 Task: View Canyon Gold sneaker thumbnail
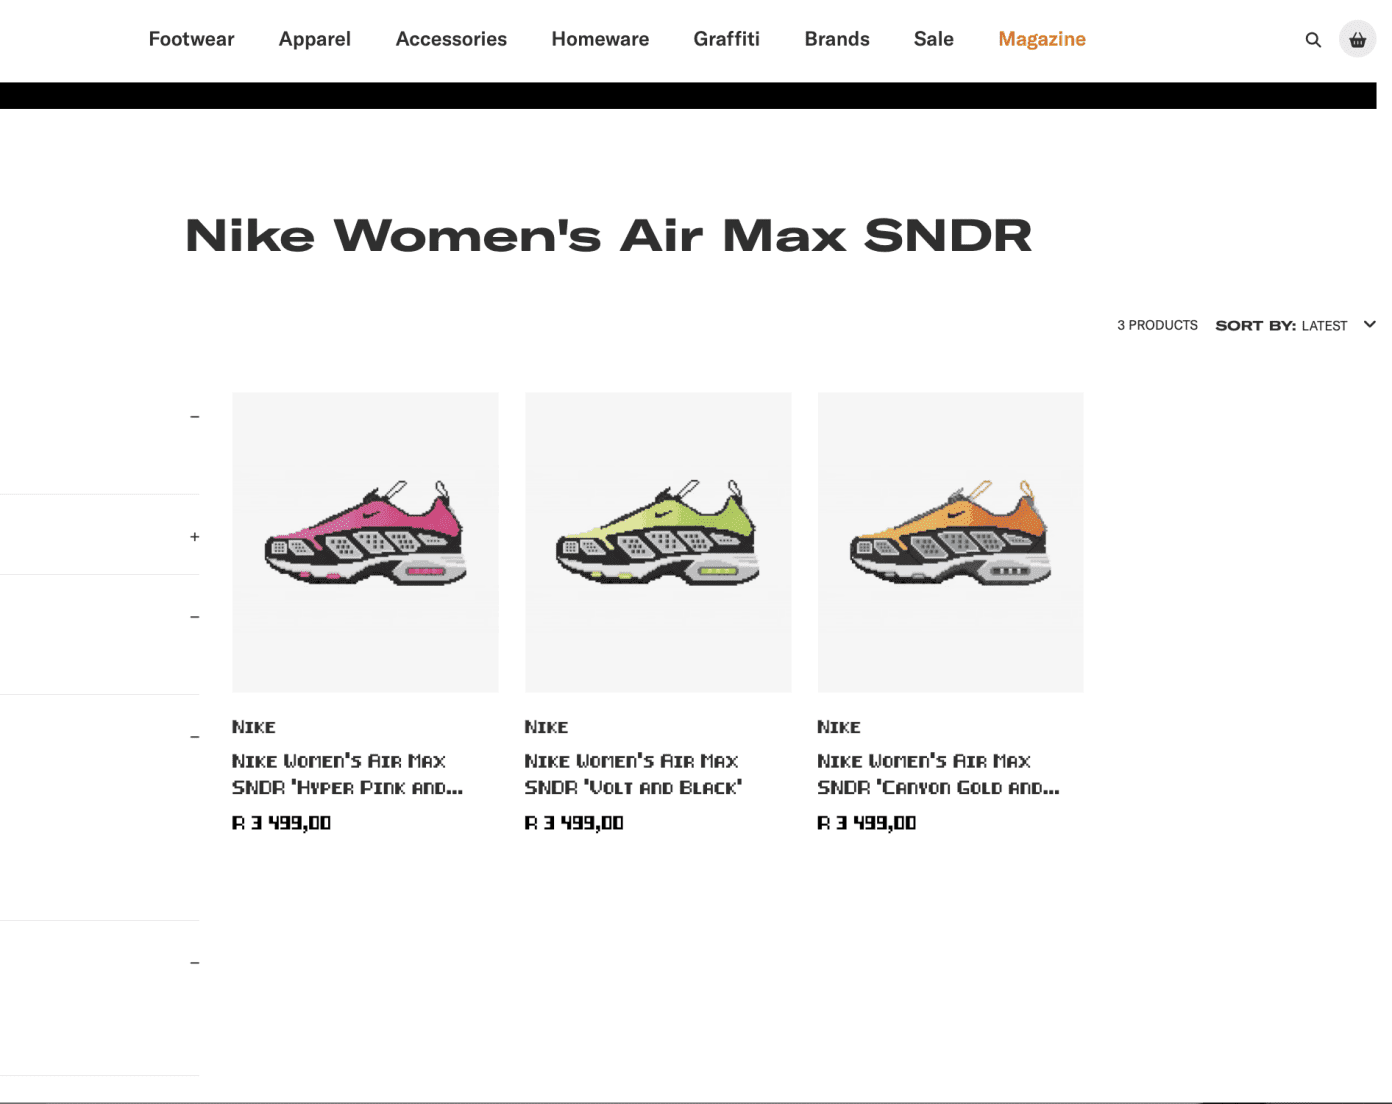point(950,542)
